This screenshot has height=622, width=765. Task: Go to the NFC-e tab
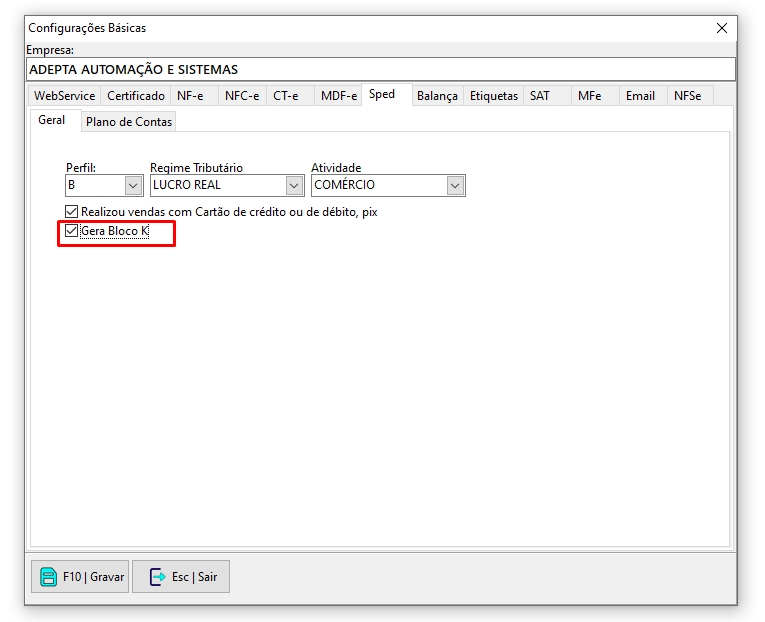pos(241,96)
